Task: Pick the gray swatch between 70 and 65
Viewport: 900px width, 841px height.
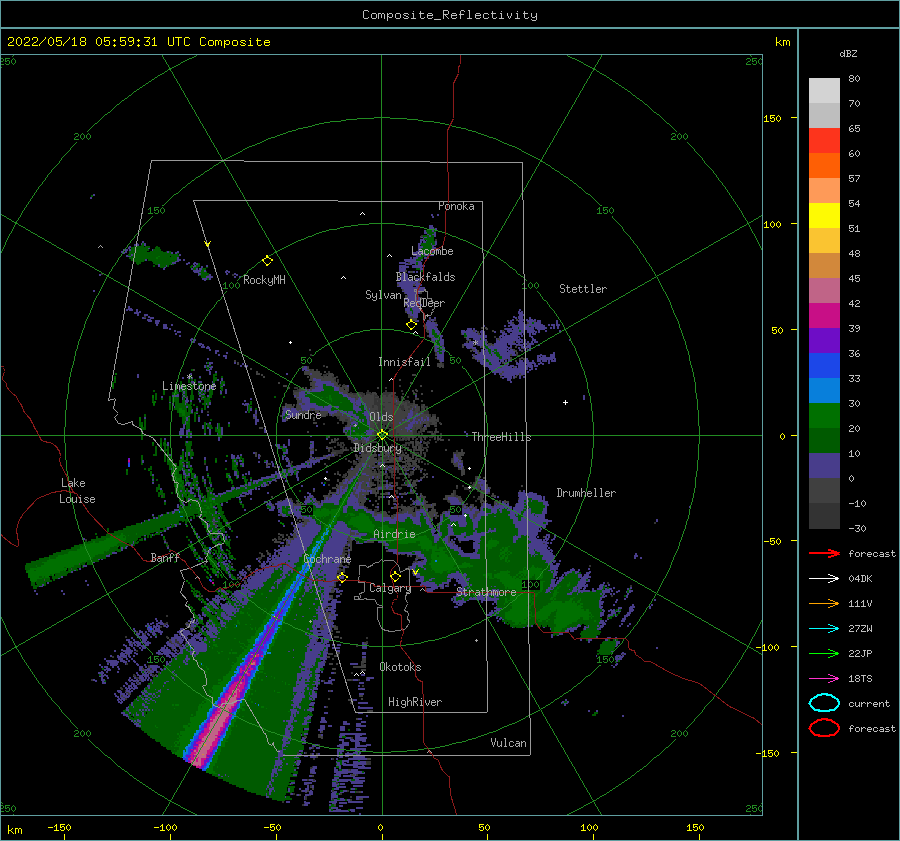Action: 824,116
